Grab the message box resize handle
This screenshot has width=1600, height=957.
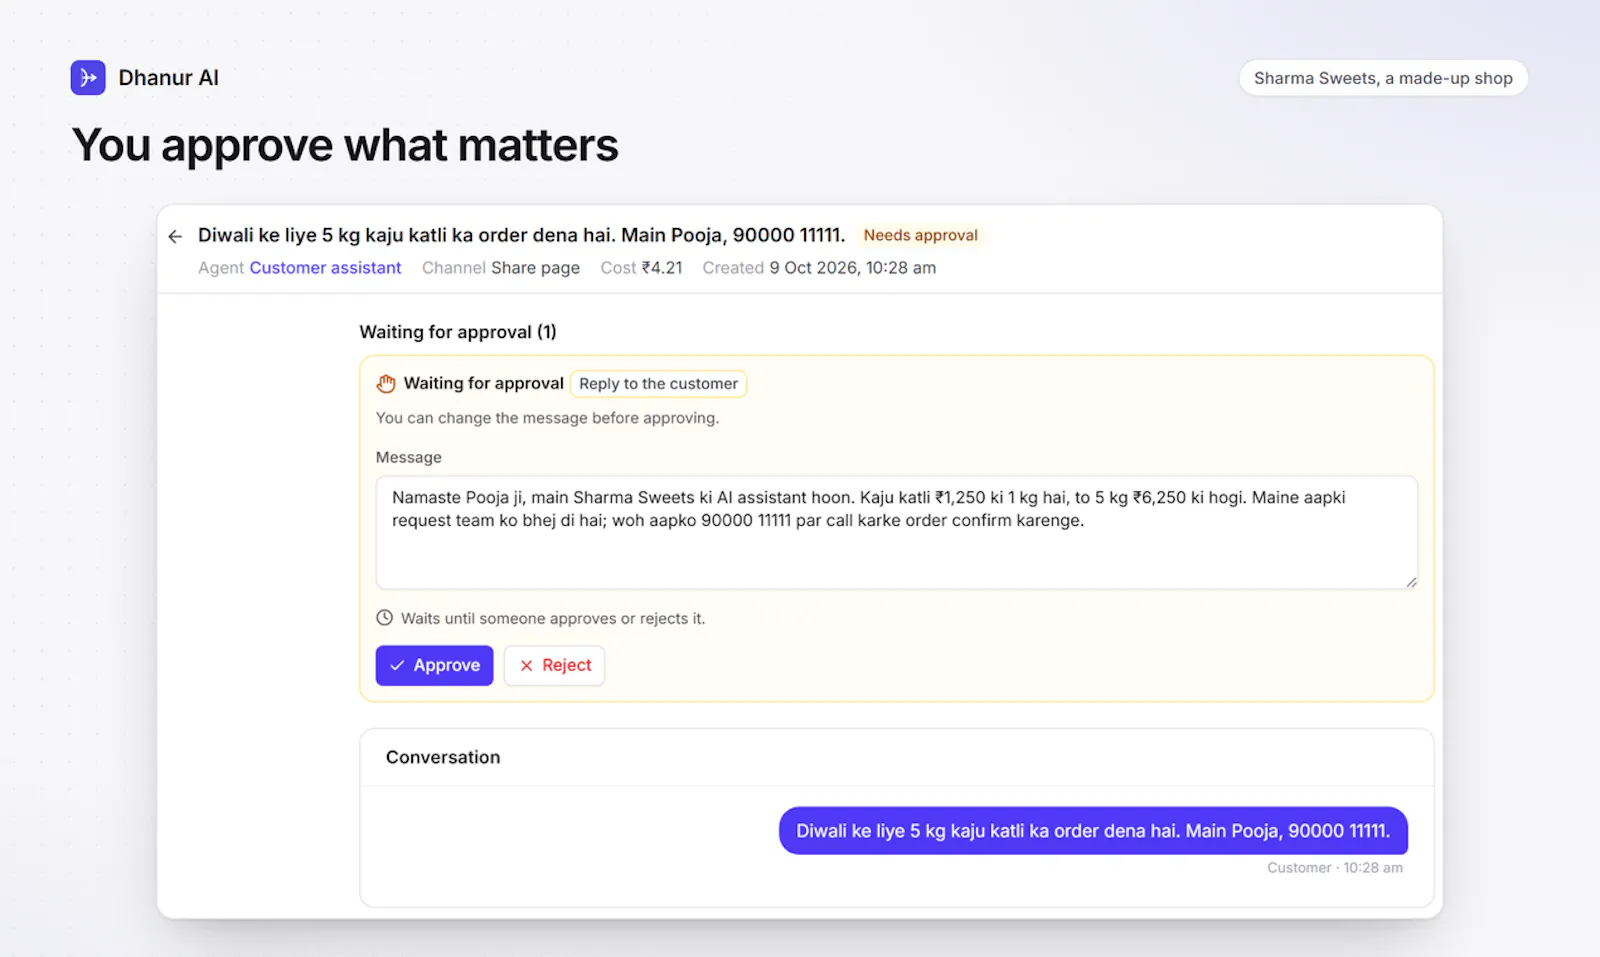[x=1411, y=582]
